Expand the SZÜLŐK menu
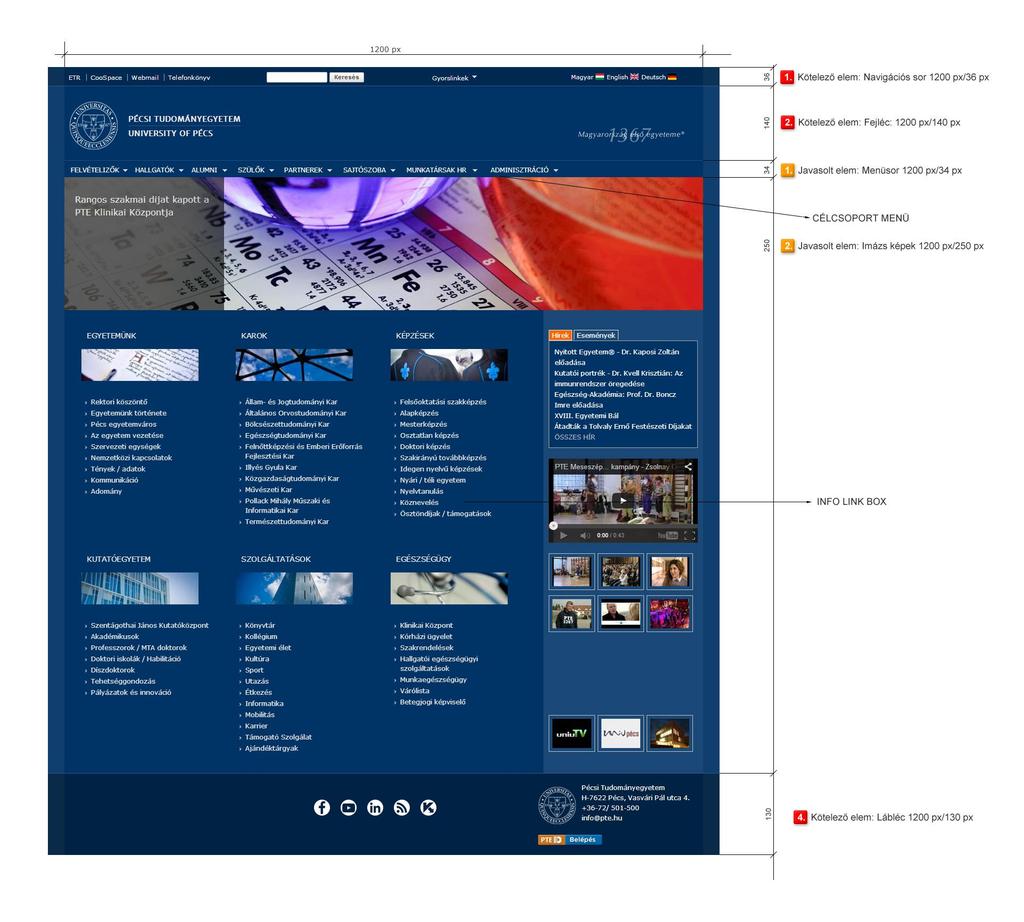Viewport: 1024px width, 922px height. (x=255, y=170)
